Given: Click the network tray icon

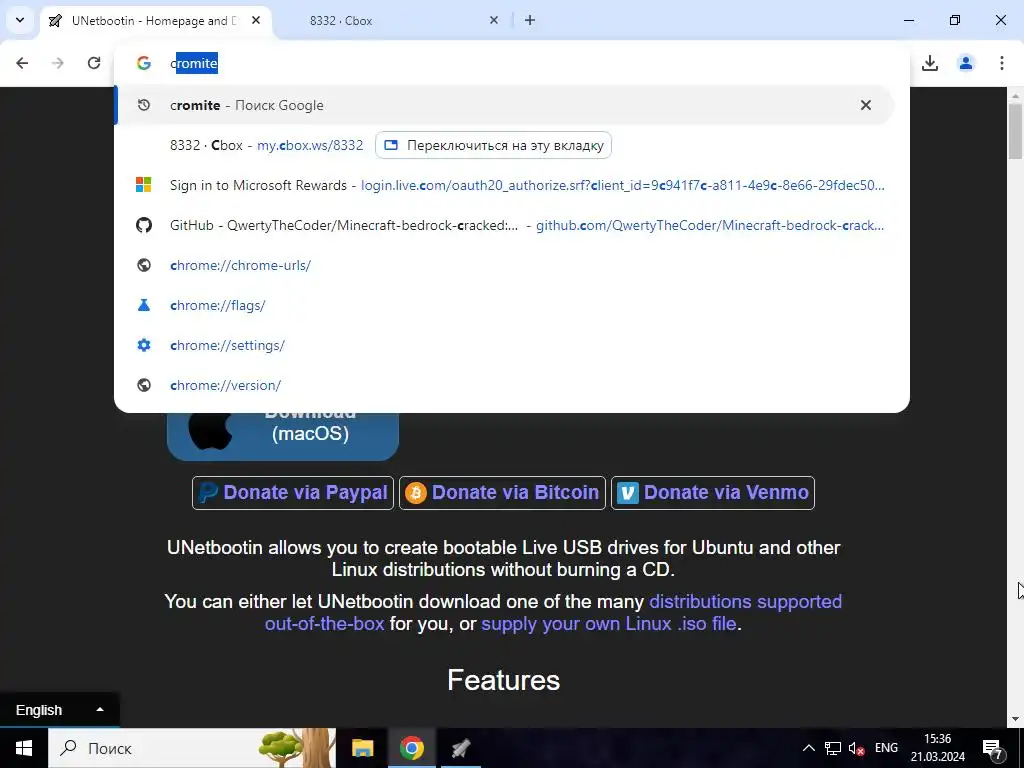Looking at the screenshot, I should pos(833,748).
